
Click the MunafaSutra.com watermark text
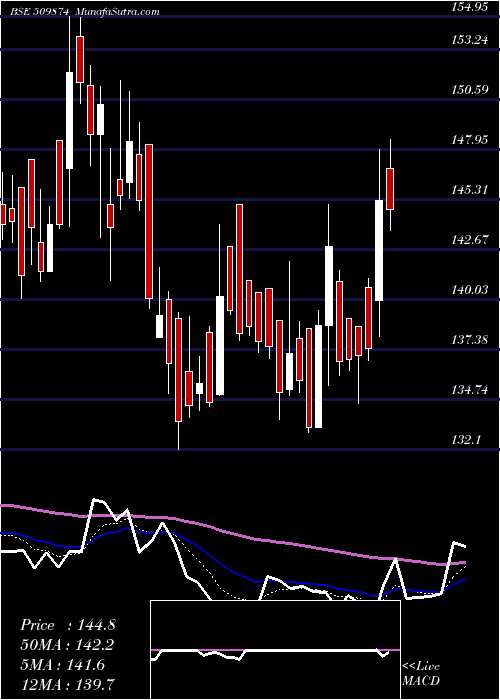[x=118, y=12]
